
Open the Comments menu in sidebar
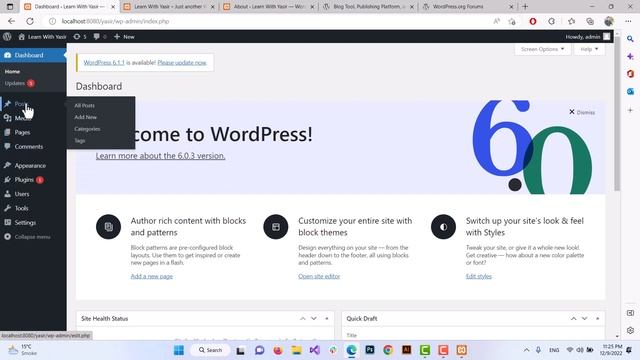tap(29, 147)
